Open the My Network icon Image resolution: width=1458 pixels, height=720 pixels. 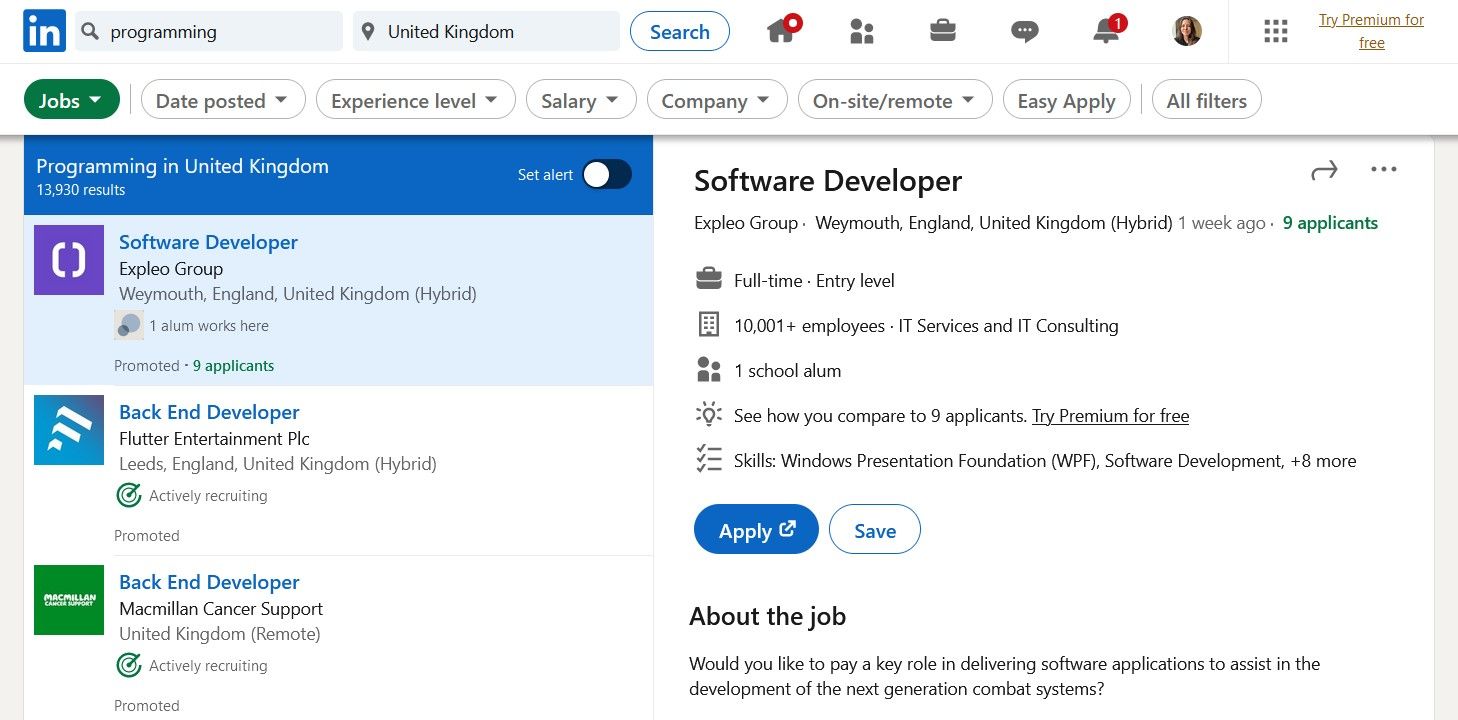(x=862, y=31)
